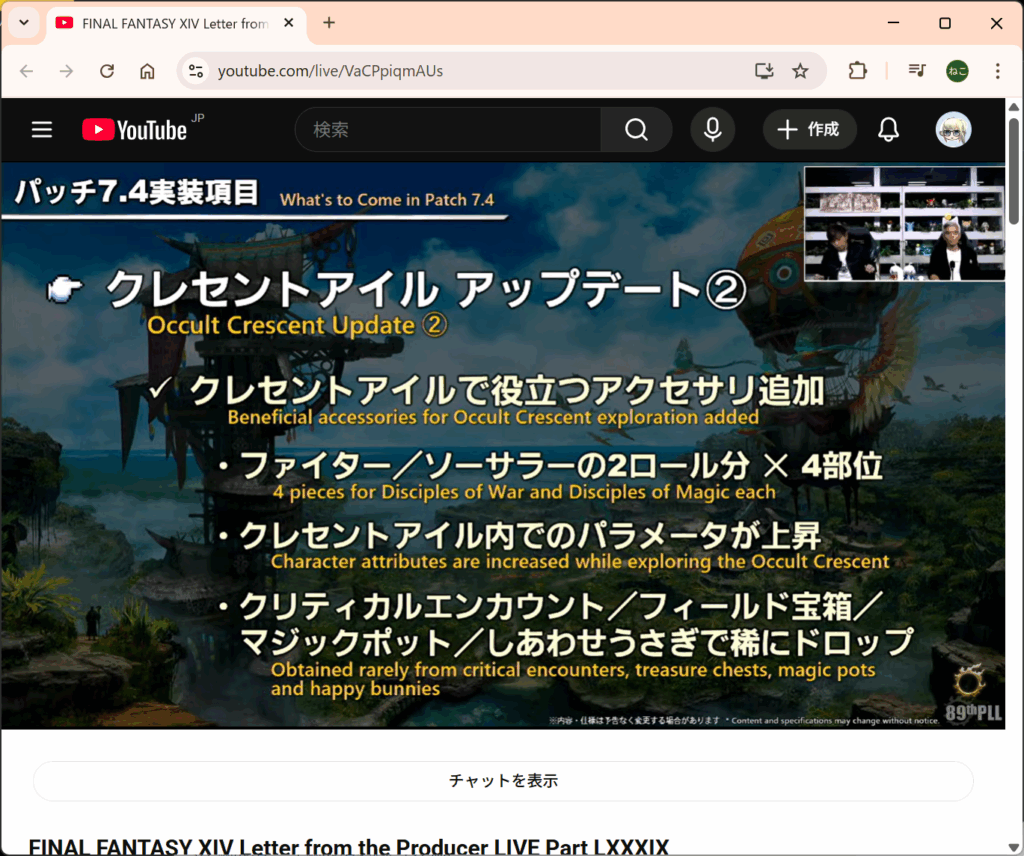
Task: Focus the YouTube 検索 search field
Action: (x=448, y=130)
